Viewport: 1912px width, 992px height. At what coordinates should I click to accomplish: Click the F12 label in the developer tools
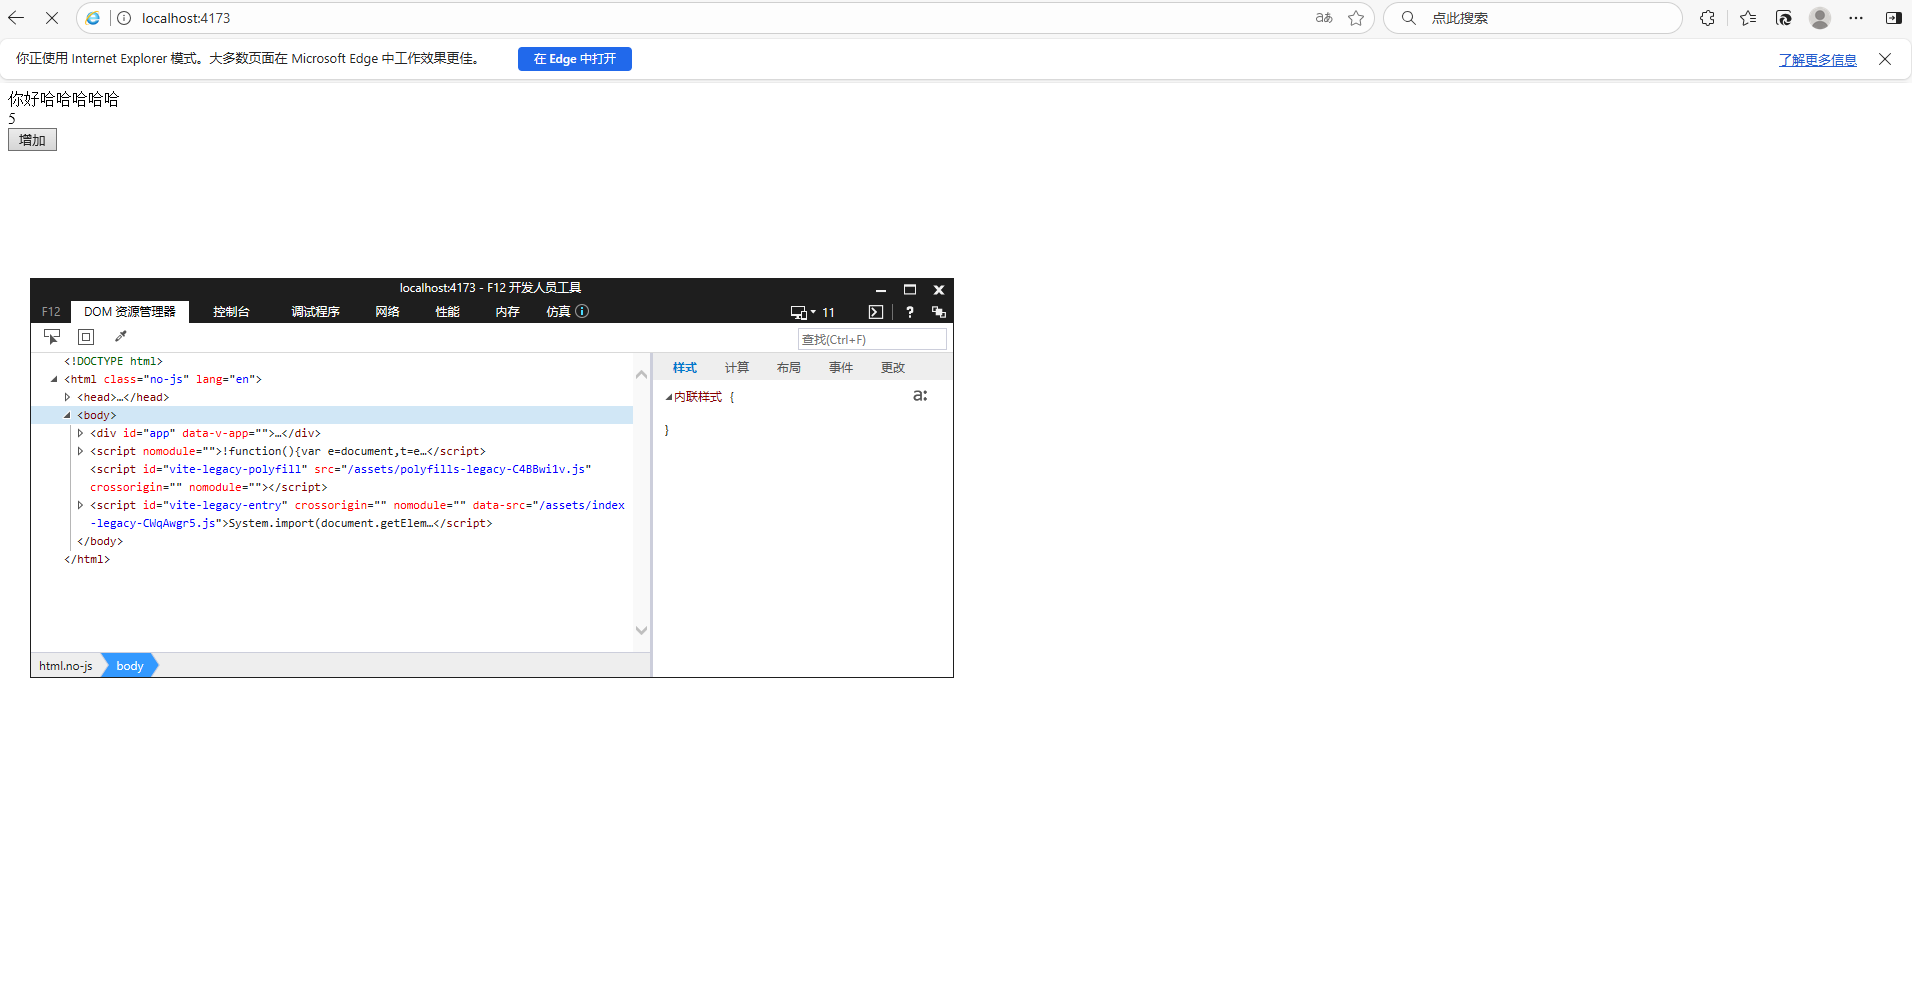click(x=51, y=312)
